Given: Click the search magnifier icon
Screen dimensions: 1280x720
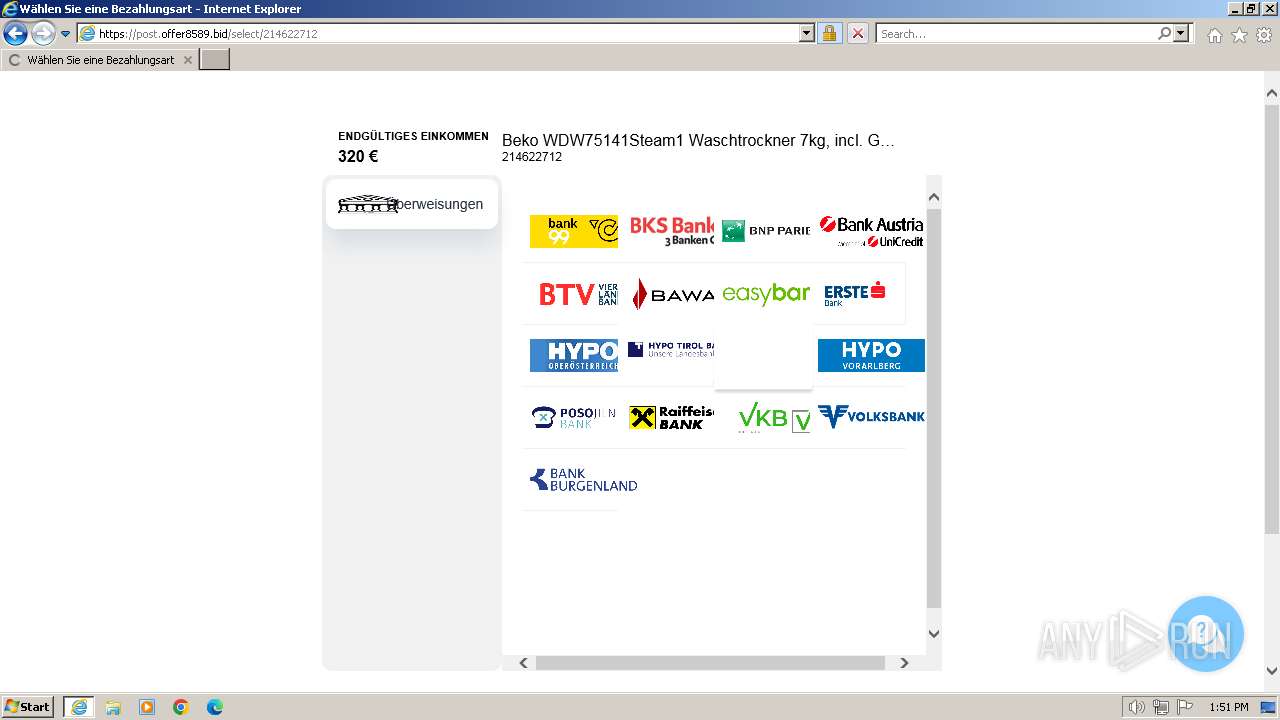Looking at the screenshot, I should click(1164, 33).
